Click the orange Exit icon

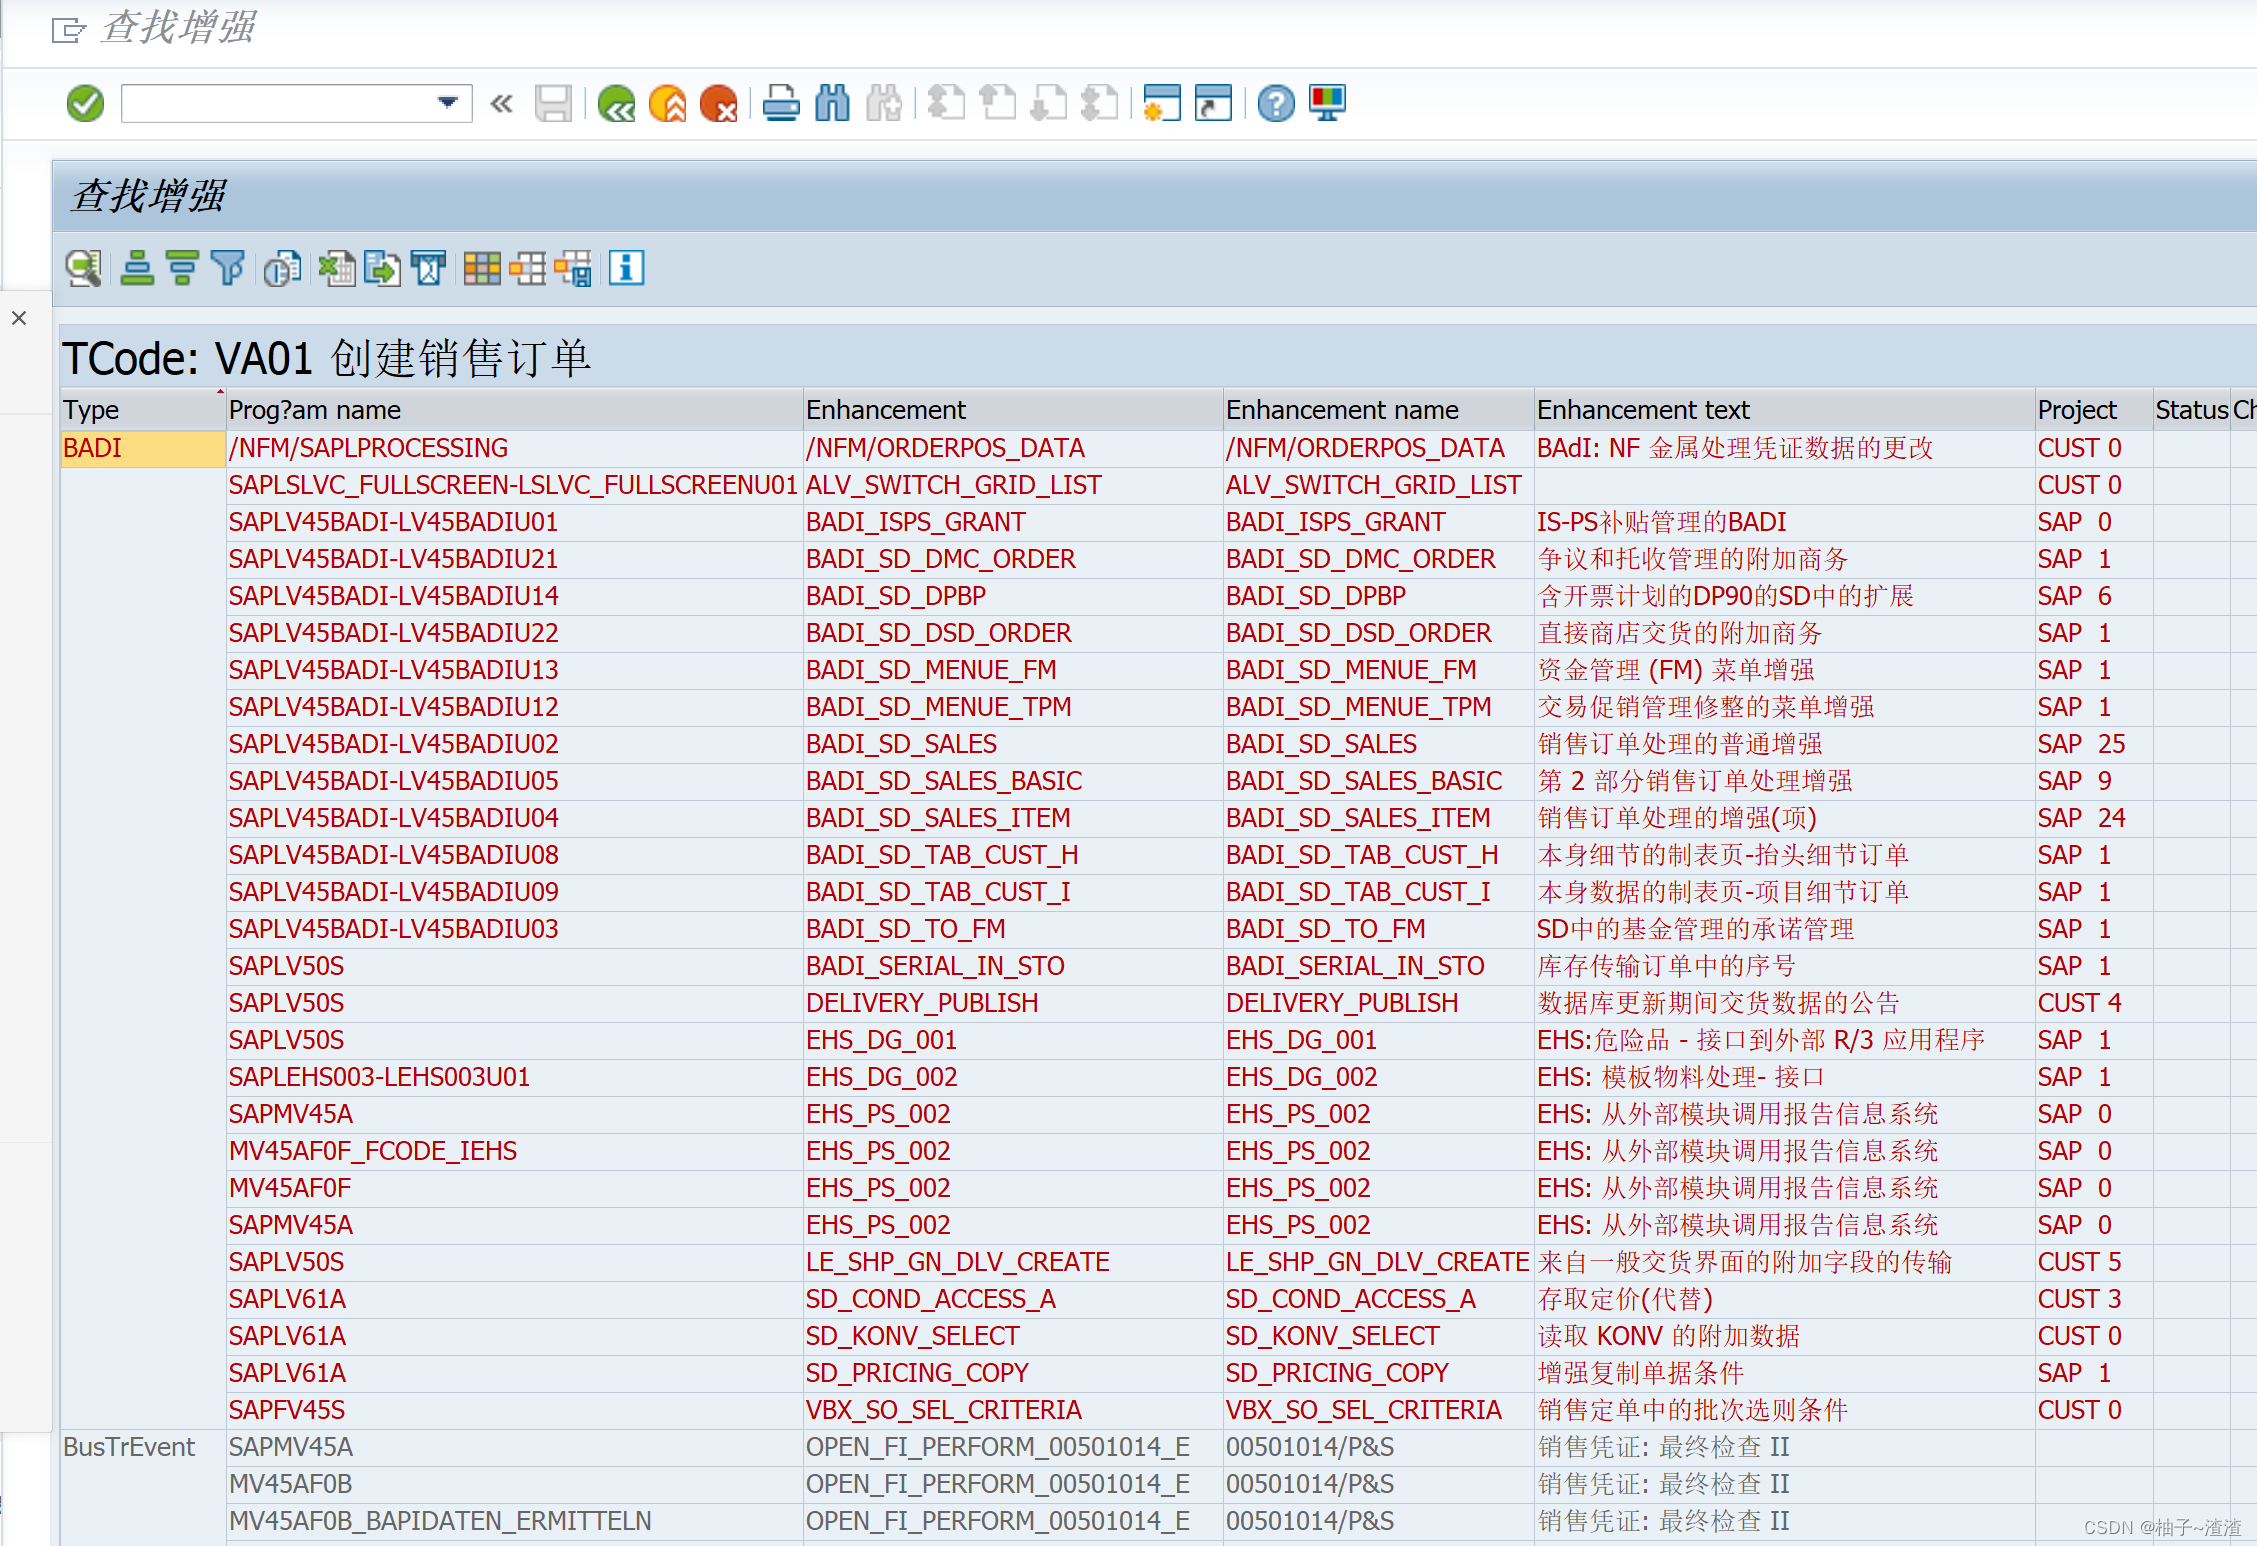(667, 103)
